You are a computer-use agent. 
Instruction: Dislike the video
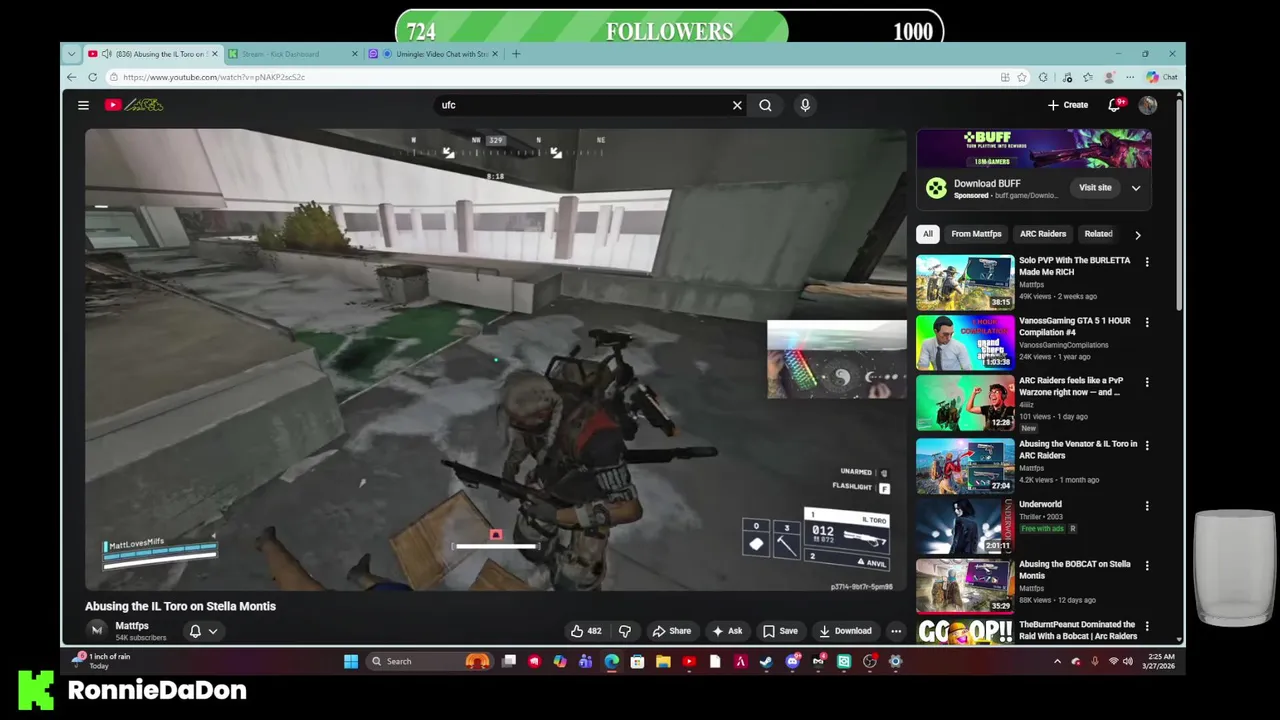pyautogui.click(x=625, y=631)
